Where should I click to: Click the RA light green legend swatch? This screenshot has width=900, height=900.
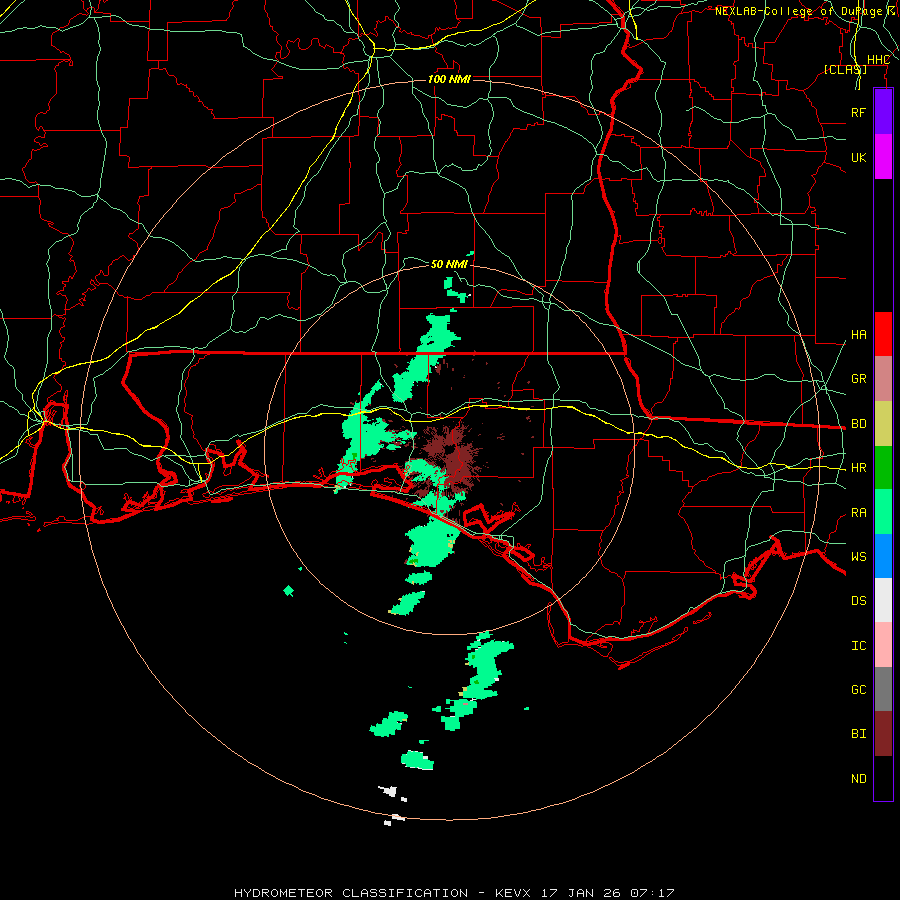[883, 512]
